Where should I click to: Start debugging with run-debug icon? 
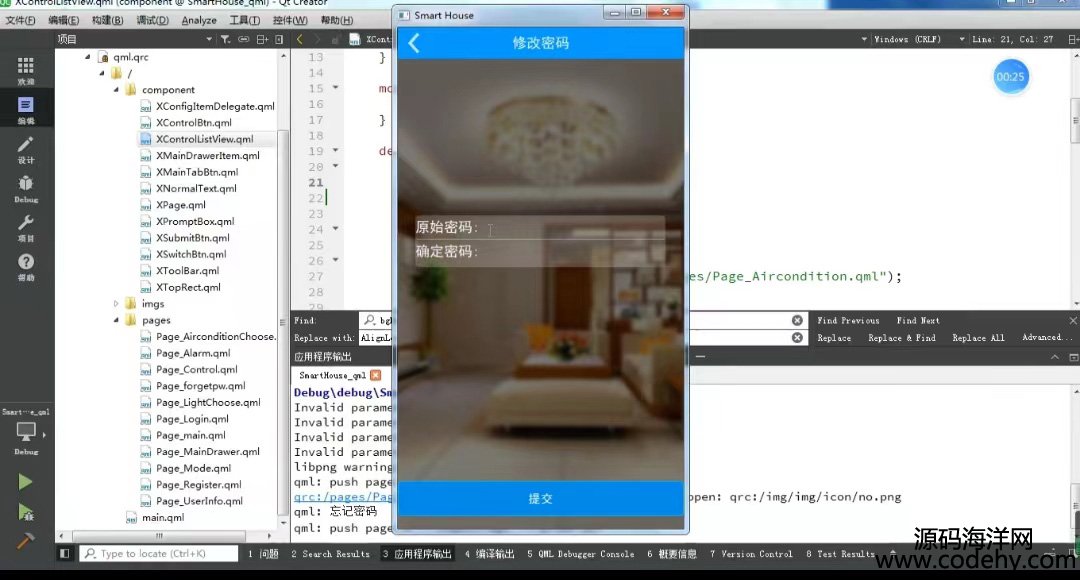[25, 512]
